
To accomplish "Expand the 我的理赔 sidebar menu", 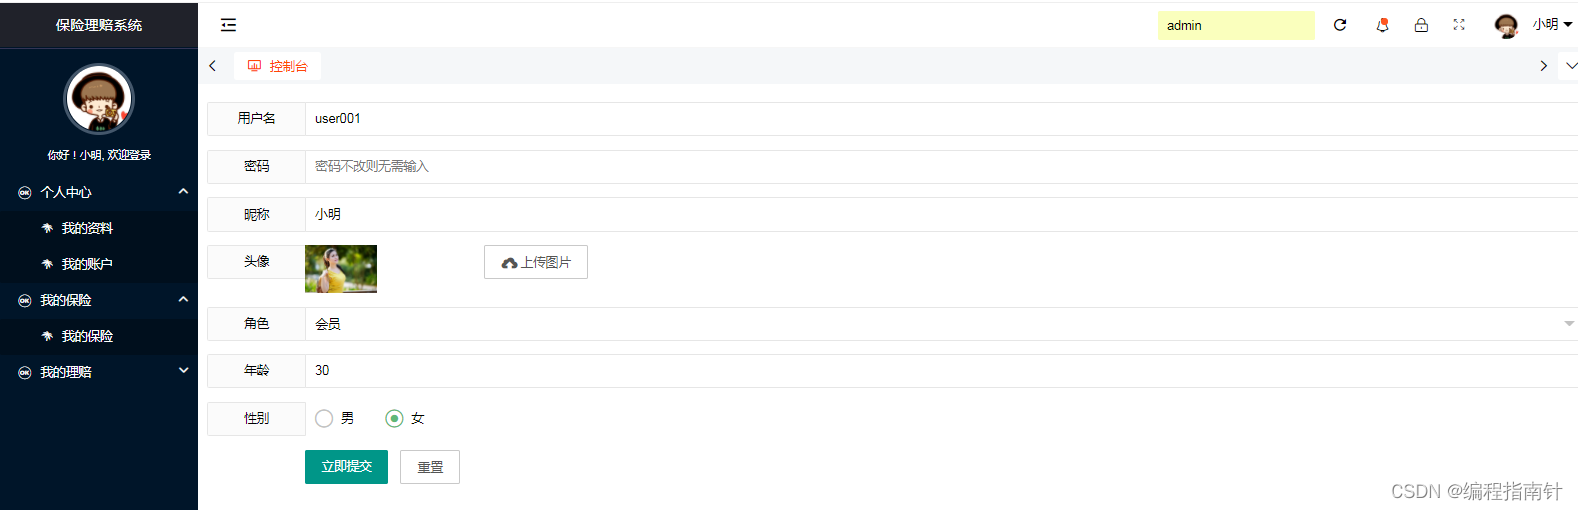I will tap(99, 372).
